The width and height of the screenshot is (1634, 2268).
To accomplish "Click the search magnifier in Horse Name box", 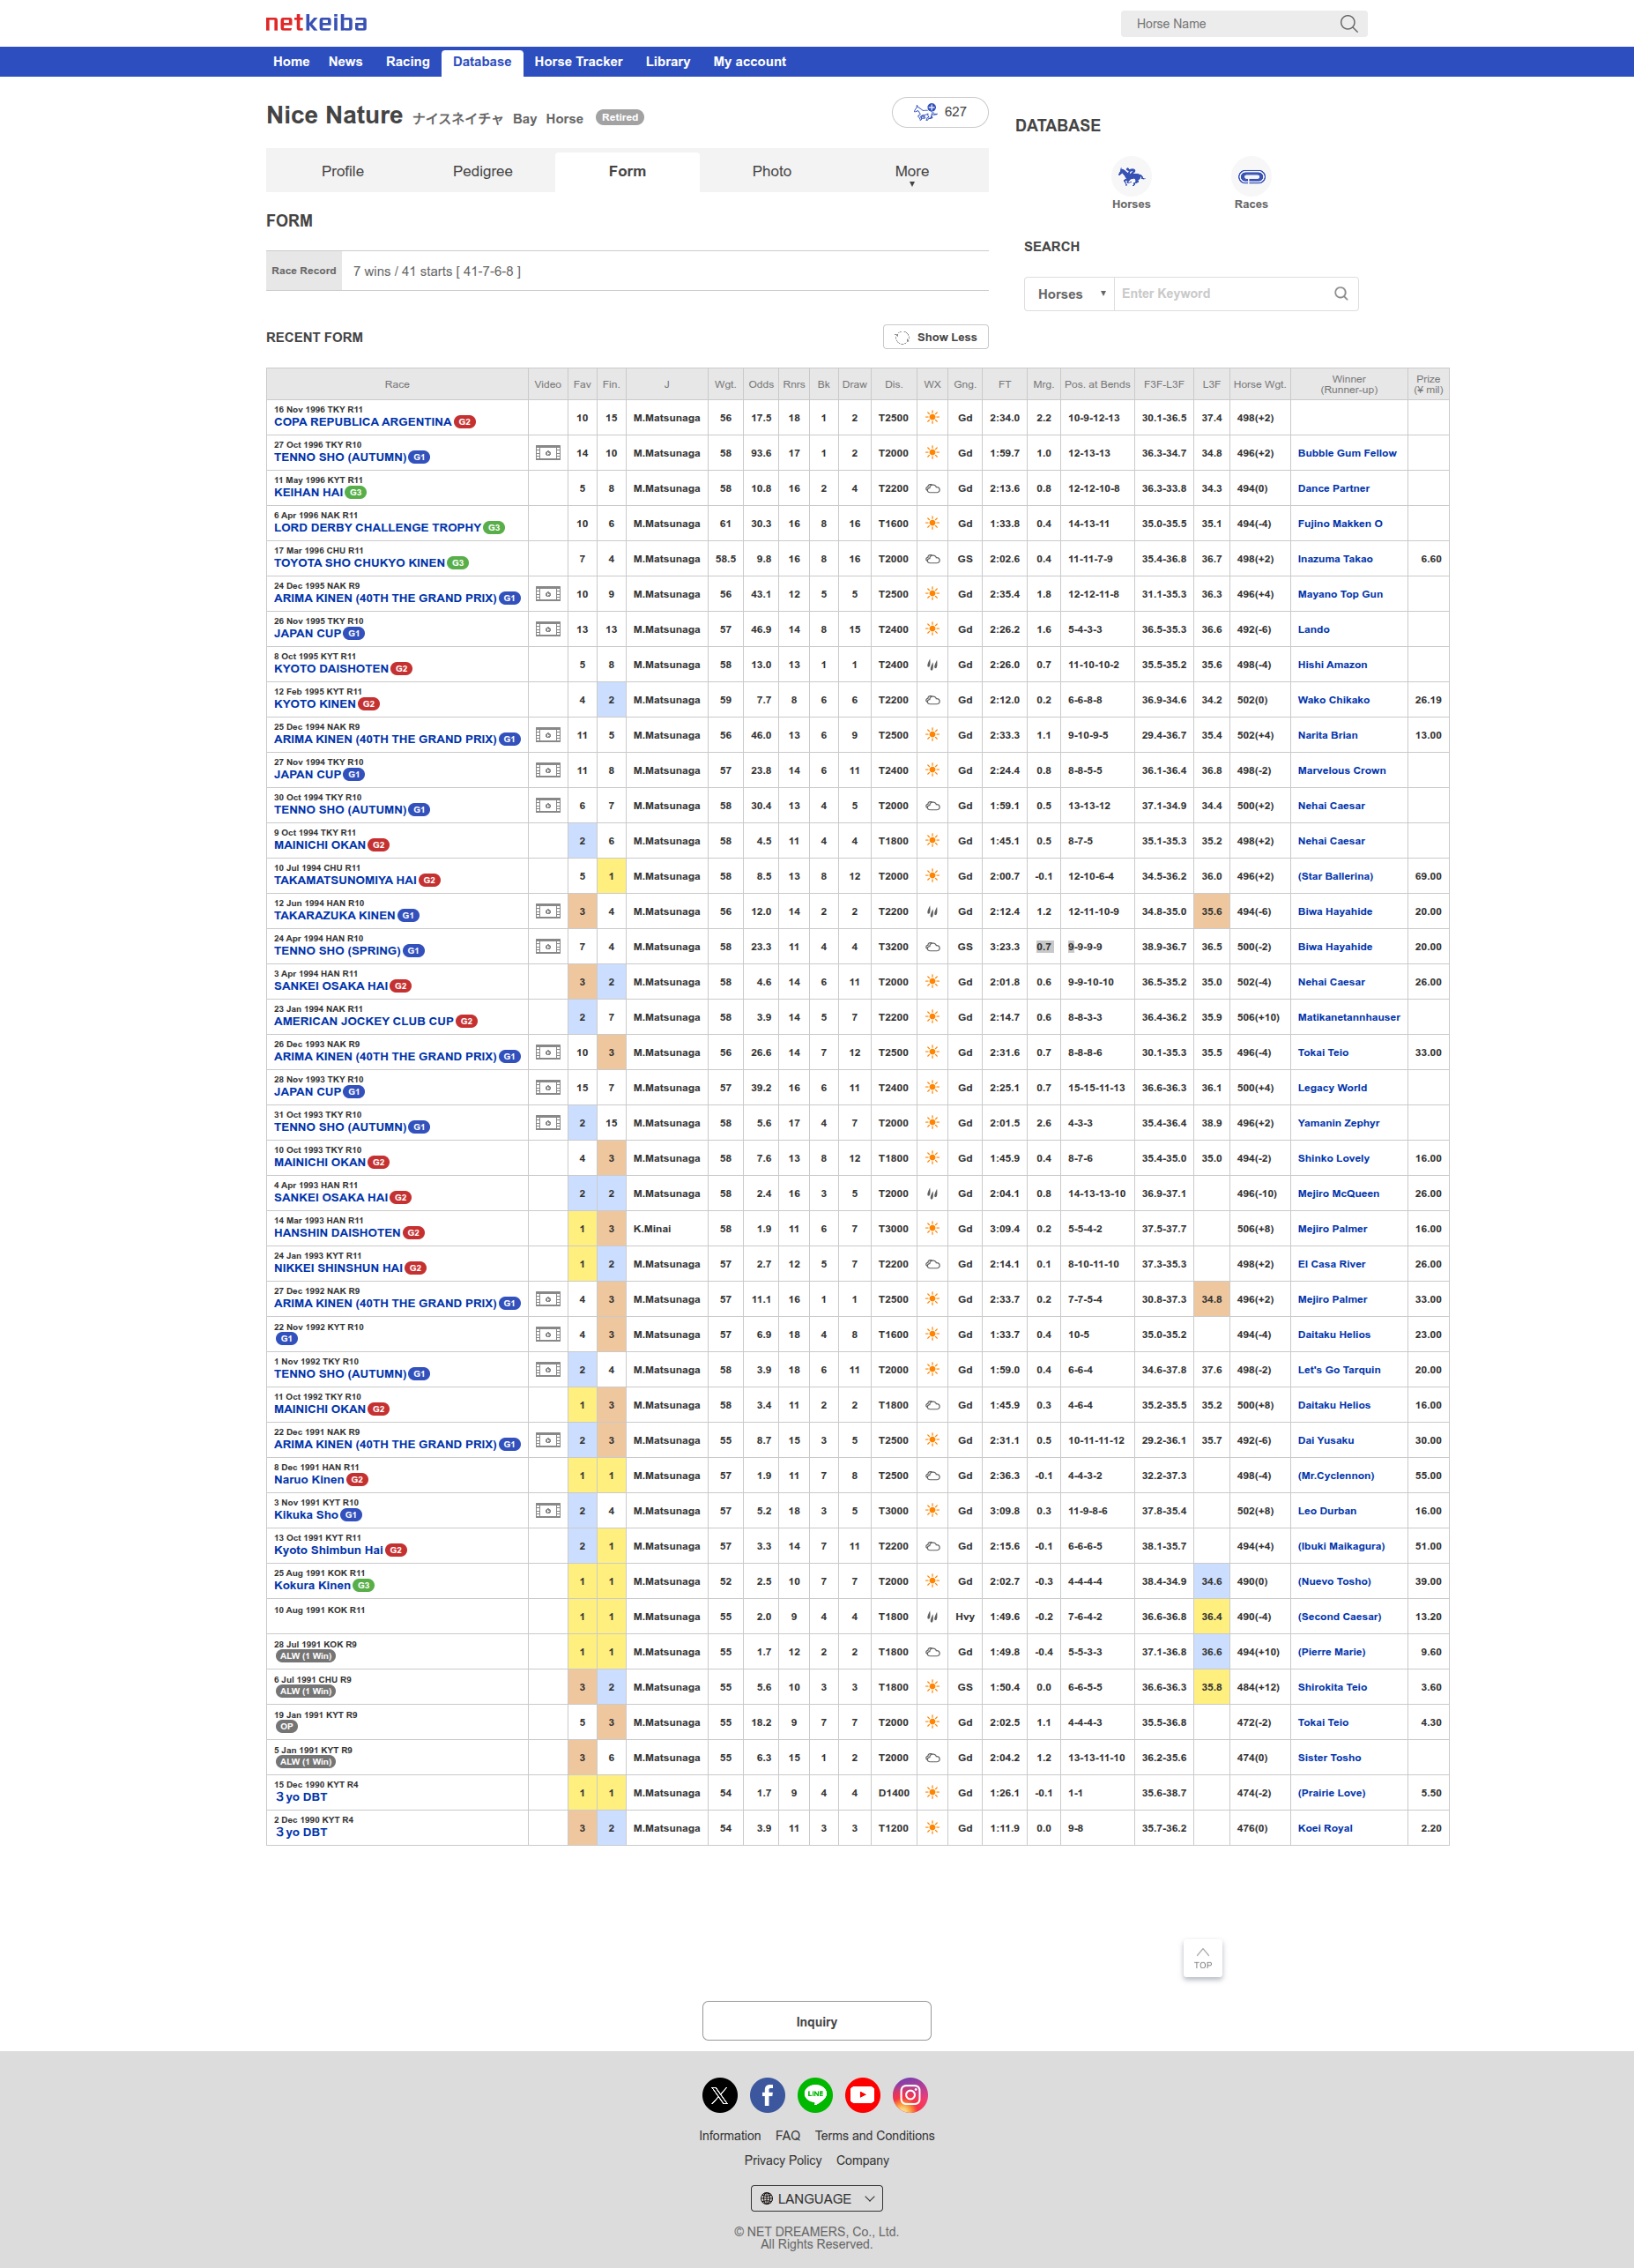I will [1348, 24].
